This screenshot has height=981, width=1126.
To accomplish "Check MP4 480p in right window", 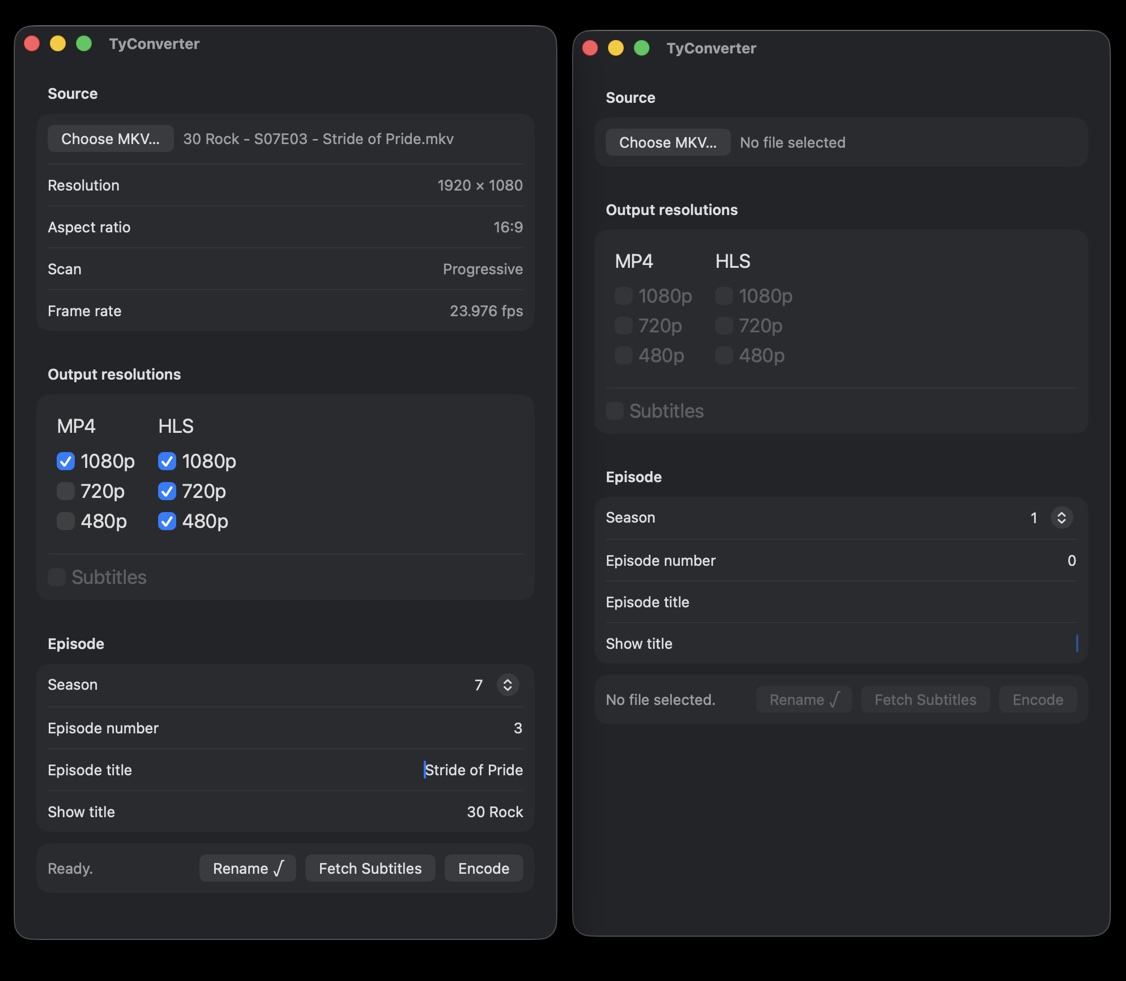I will (x=623, y=355).
